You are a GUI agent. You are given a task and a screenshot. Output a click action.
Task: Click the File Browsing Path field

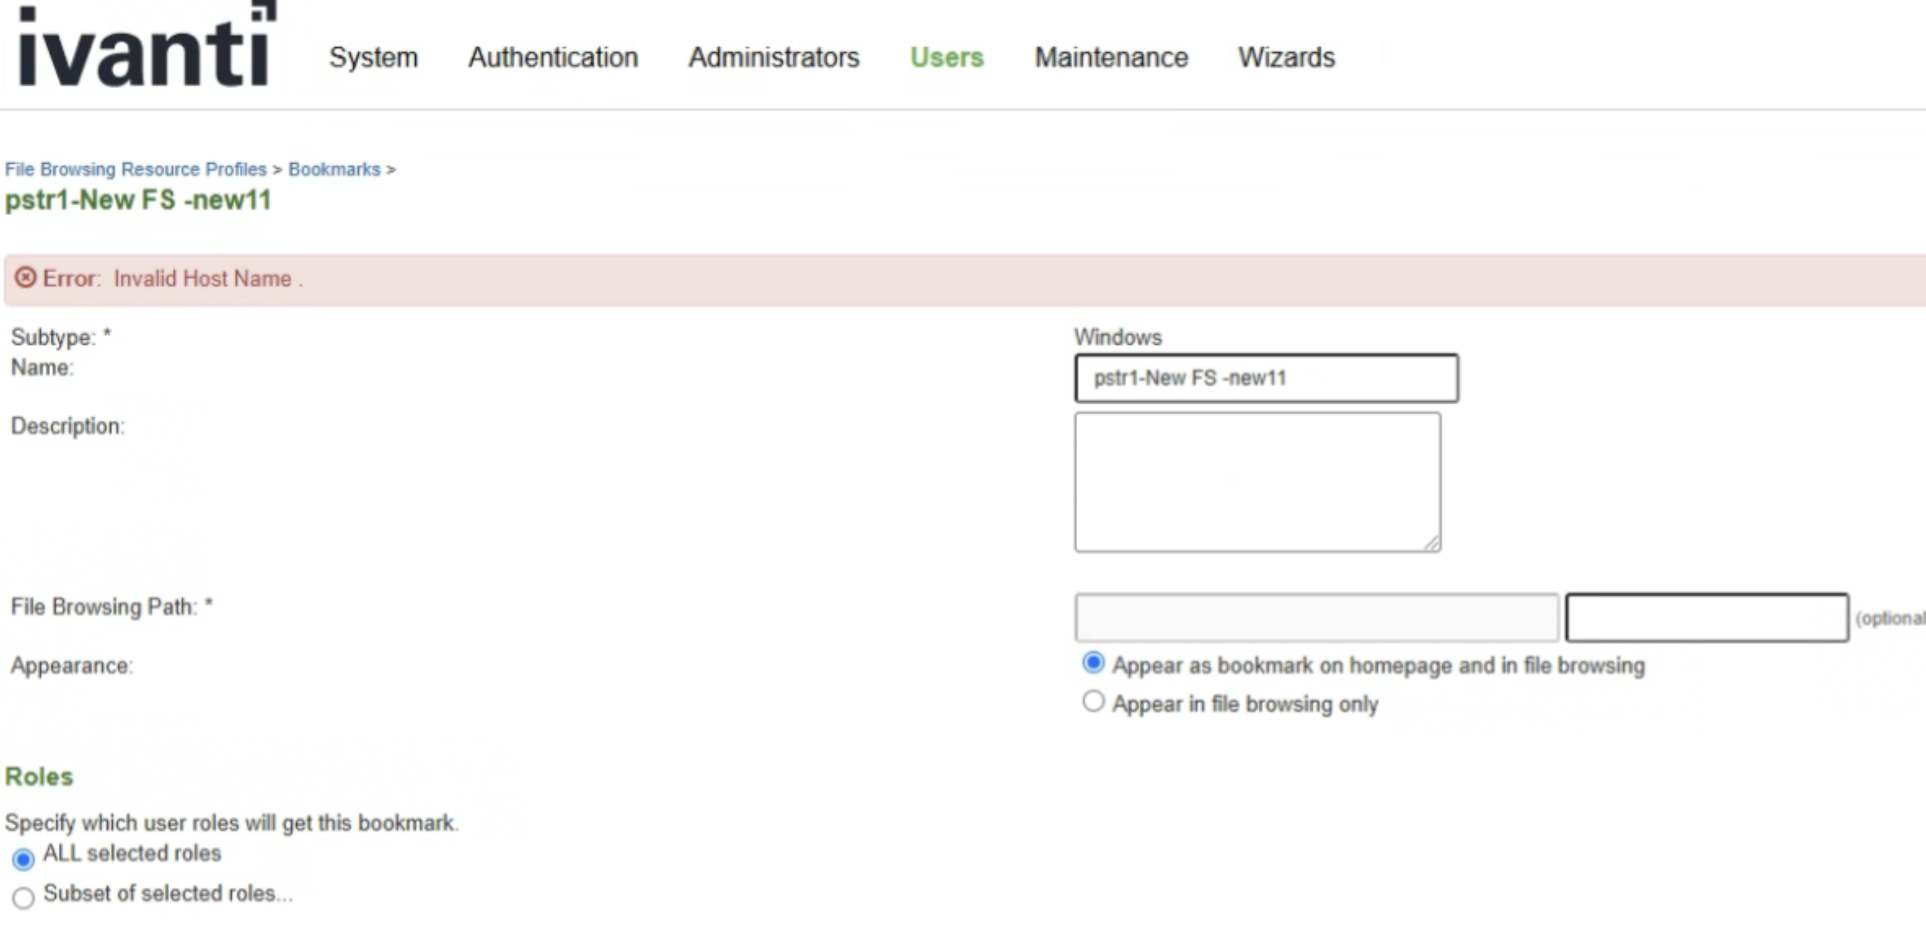coord(1314,617)
